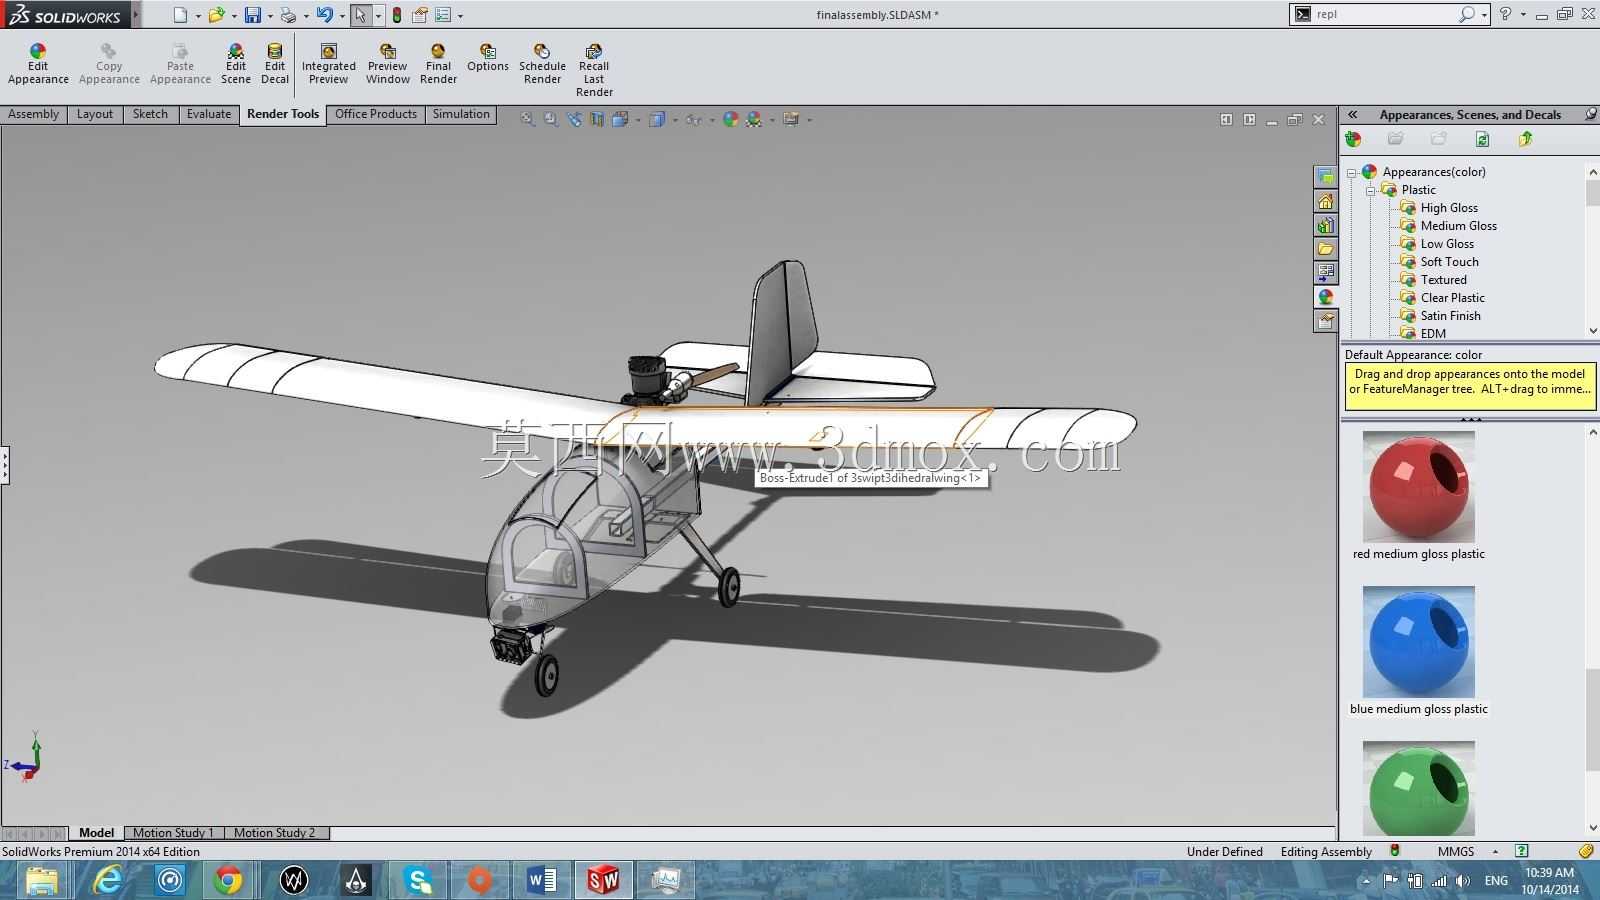Open the Preview Window render
The height and width of the screenshot is (900, 1600).
tap(387, 64)
